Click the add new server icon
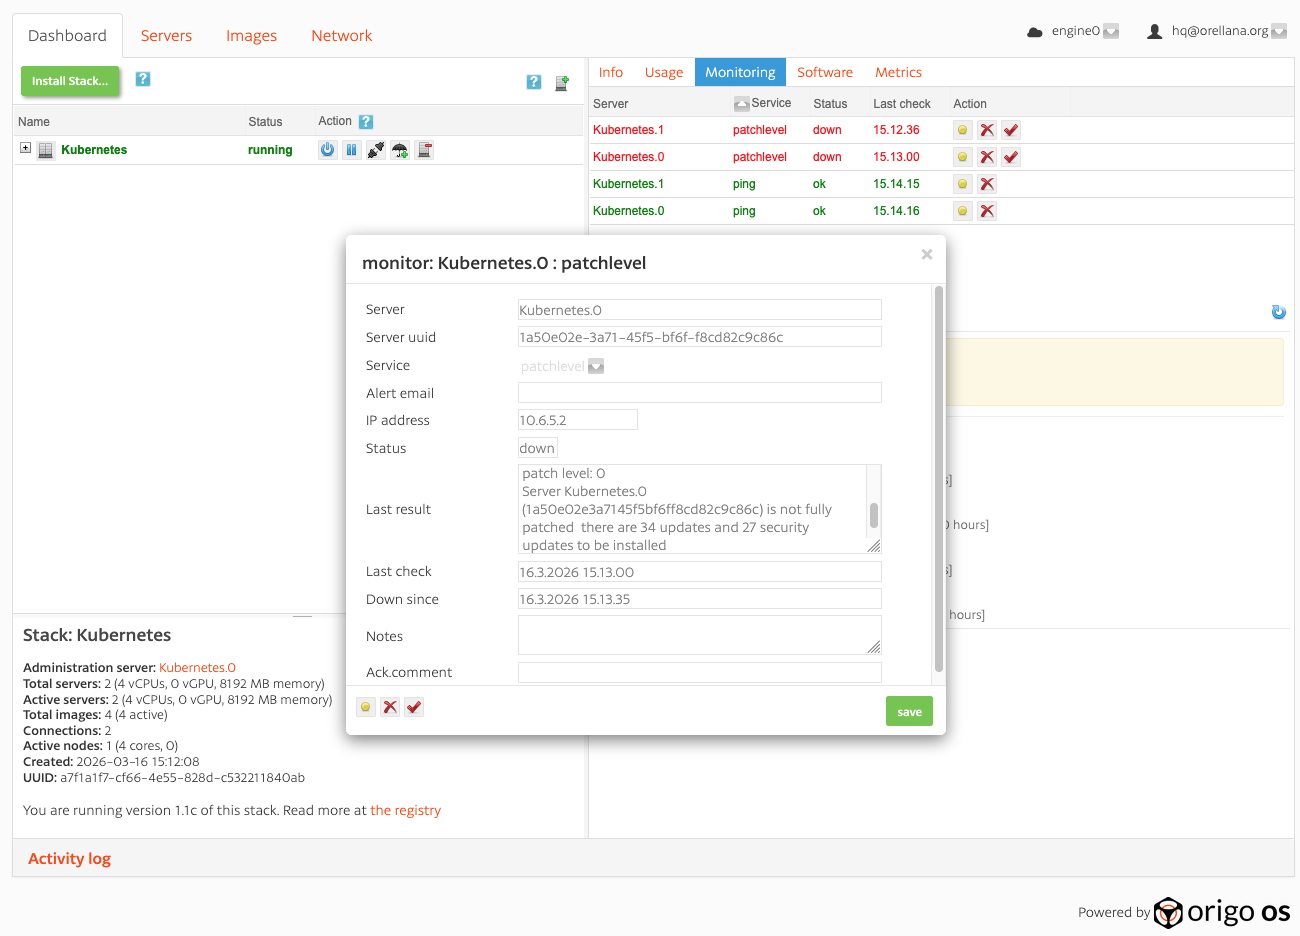 [x=562, y=82]
